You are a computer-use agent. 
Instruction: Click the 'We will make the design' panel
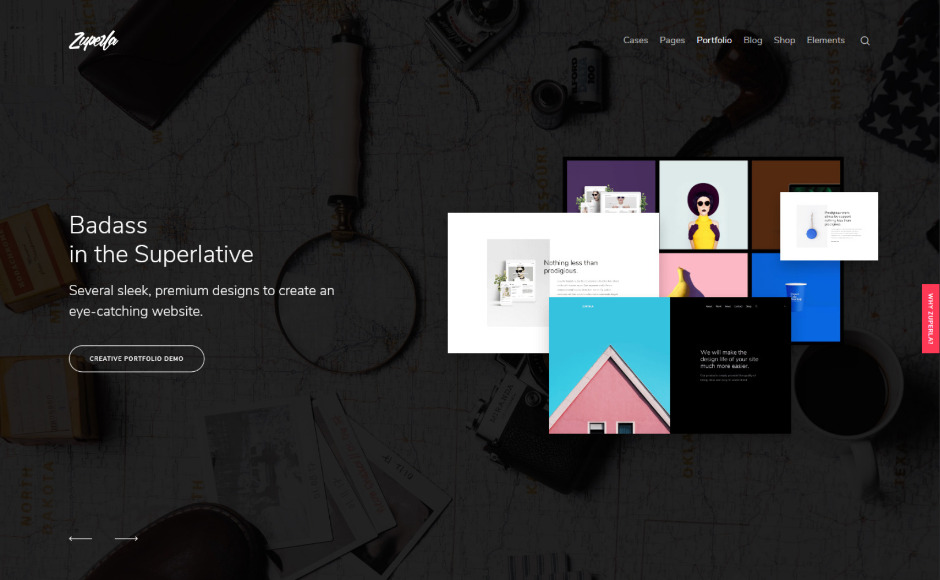coord(730,366)
